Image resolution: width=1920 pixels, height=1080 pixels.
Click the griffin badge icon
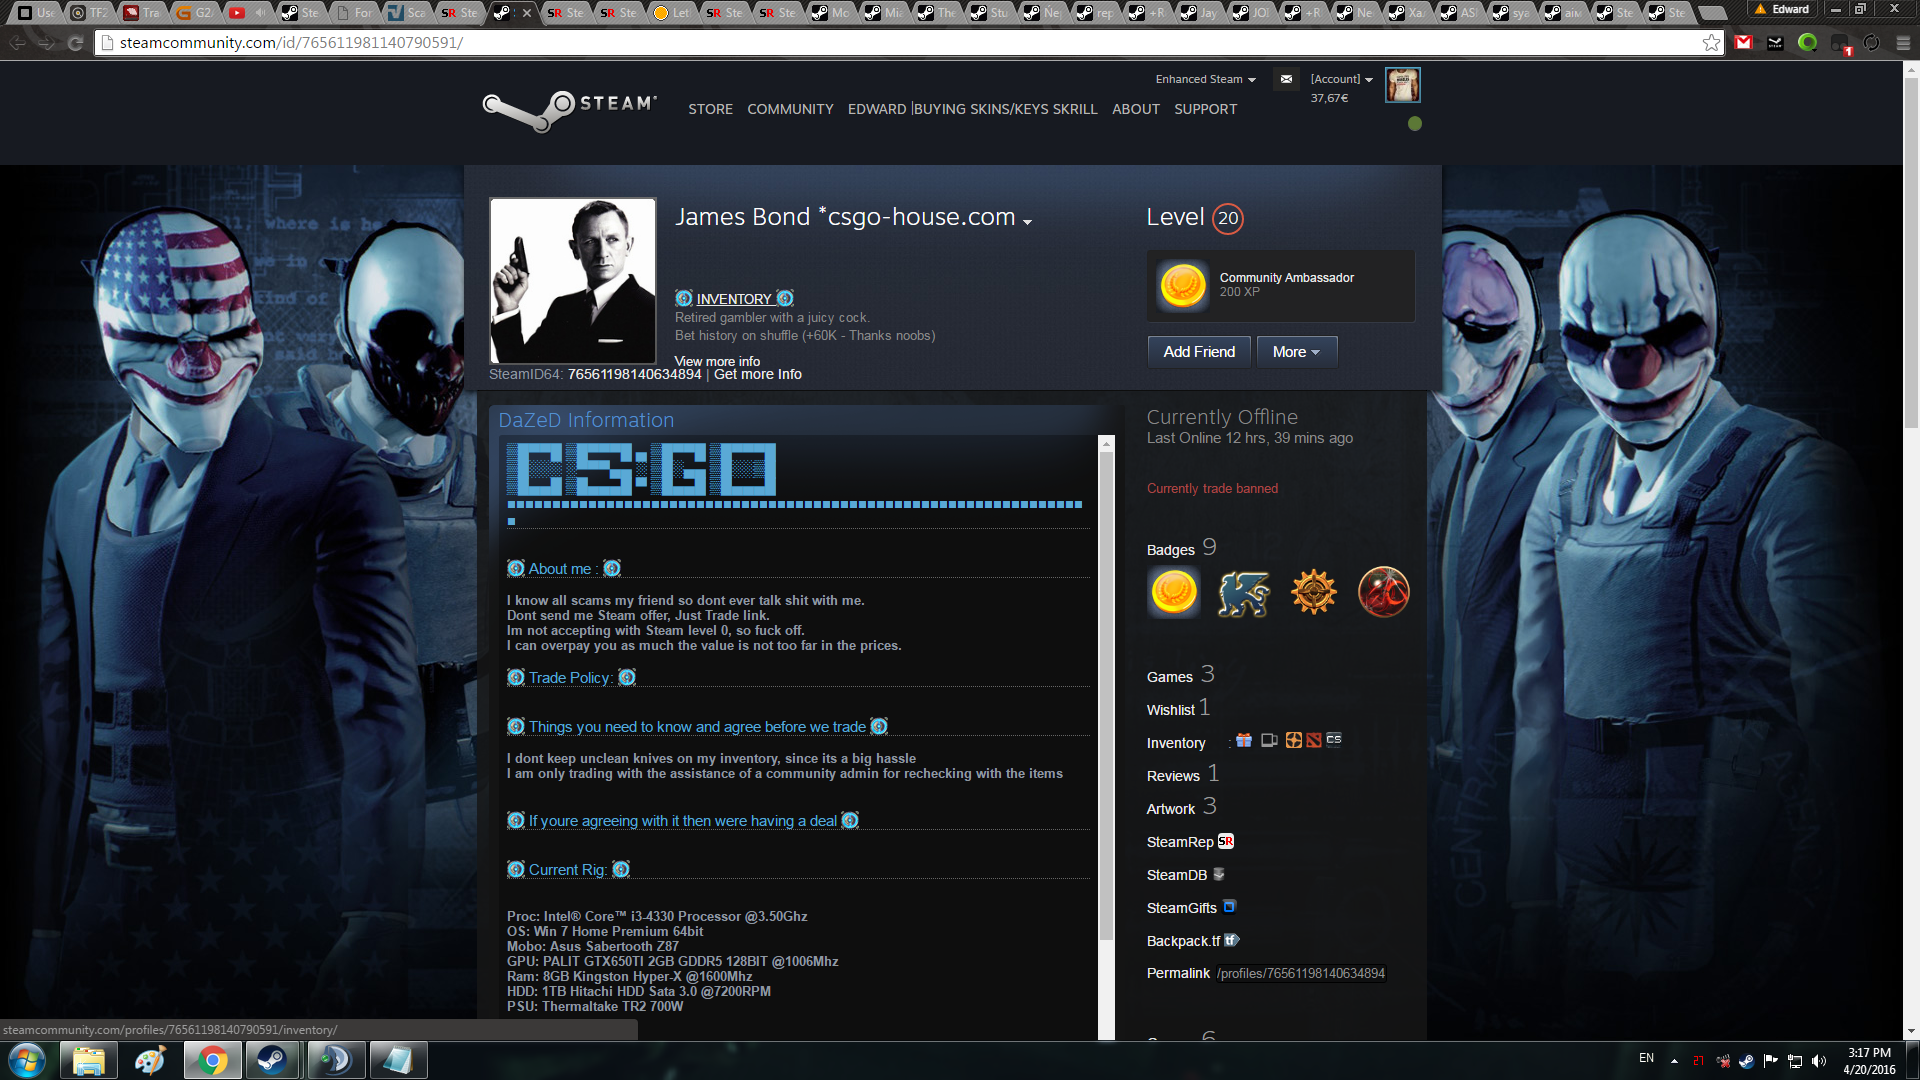click(x=1243, y=593)
